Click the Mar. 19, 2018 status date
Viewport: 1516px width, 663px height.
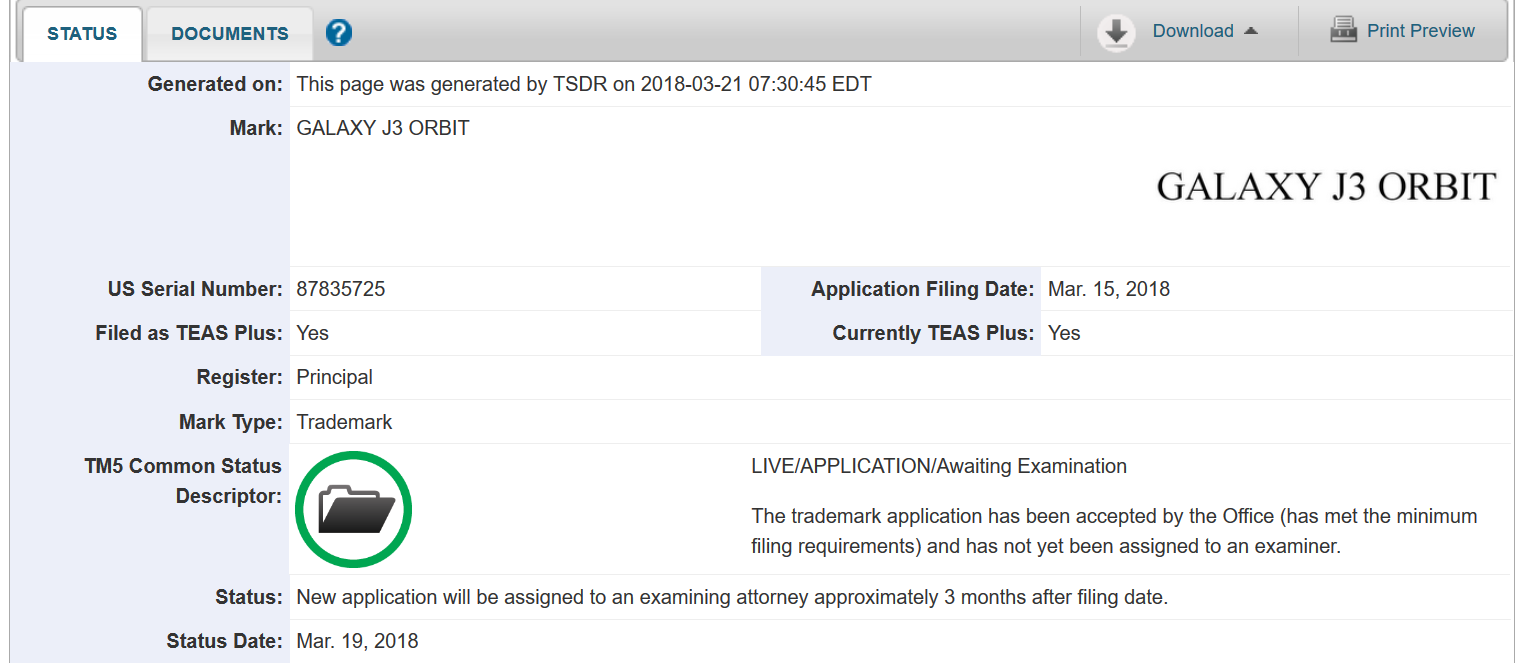pyautogui.click(x=357, y=641)
